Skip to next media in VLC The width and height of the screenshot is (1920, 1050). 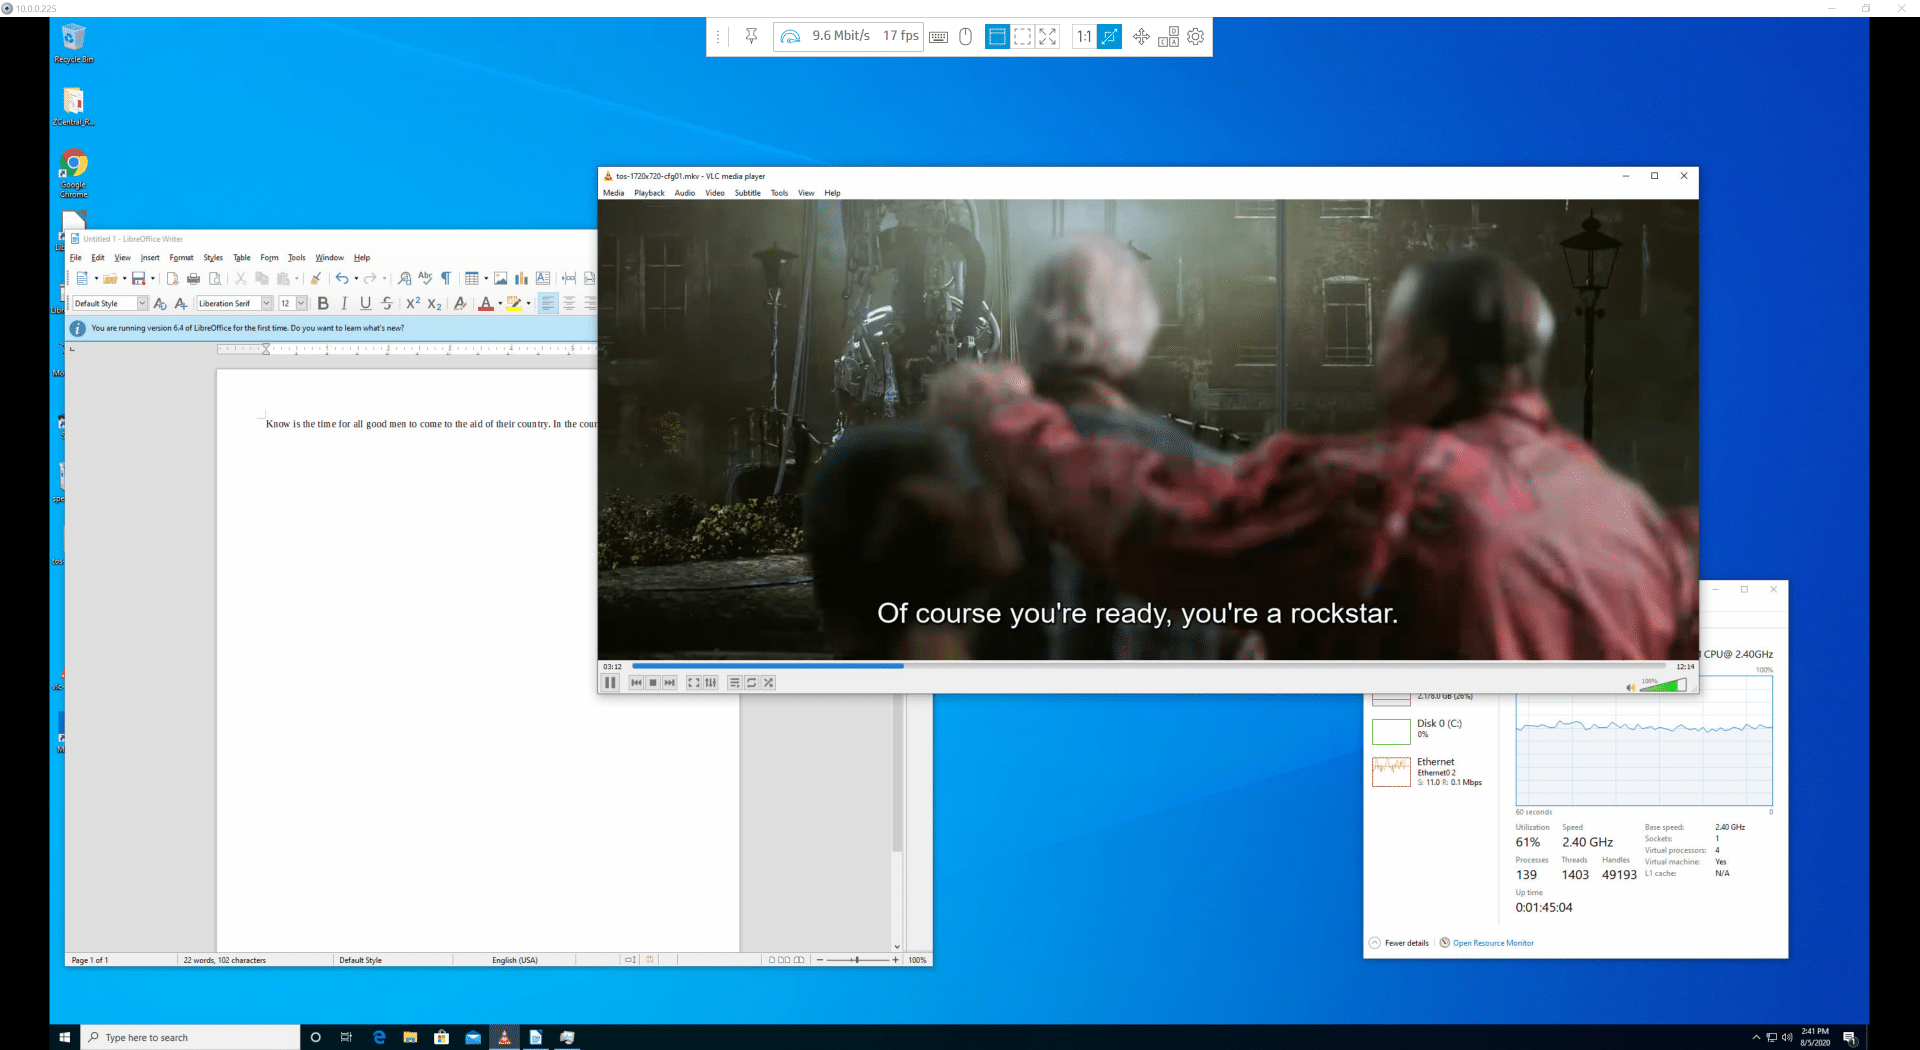point(670,683)
